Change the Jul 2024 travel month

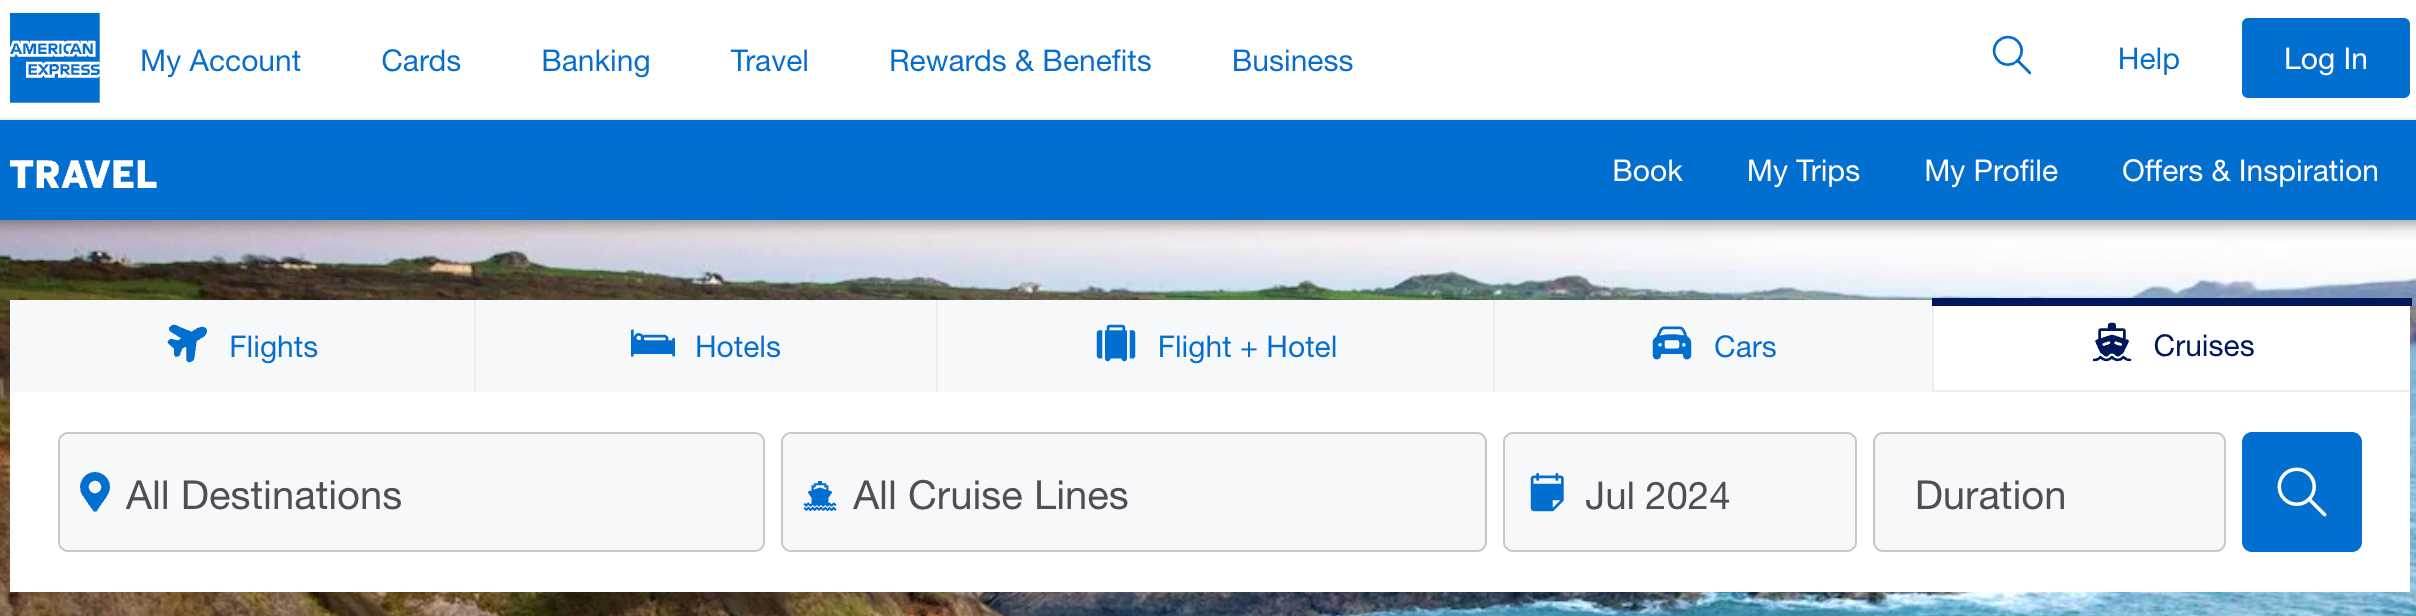tap(1679, 491)
